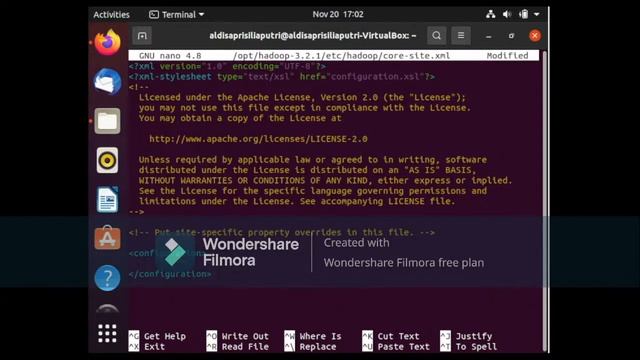
Task: Close the terminal window
Action: [x=535, y=36]
